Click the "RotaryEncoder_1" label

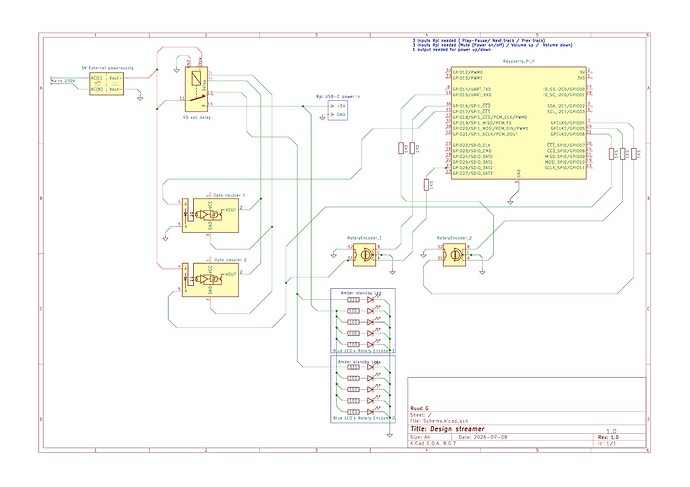pos(364,238)
